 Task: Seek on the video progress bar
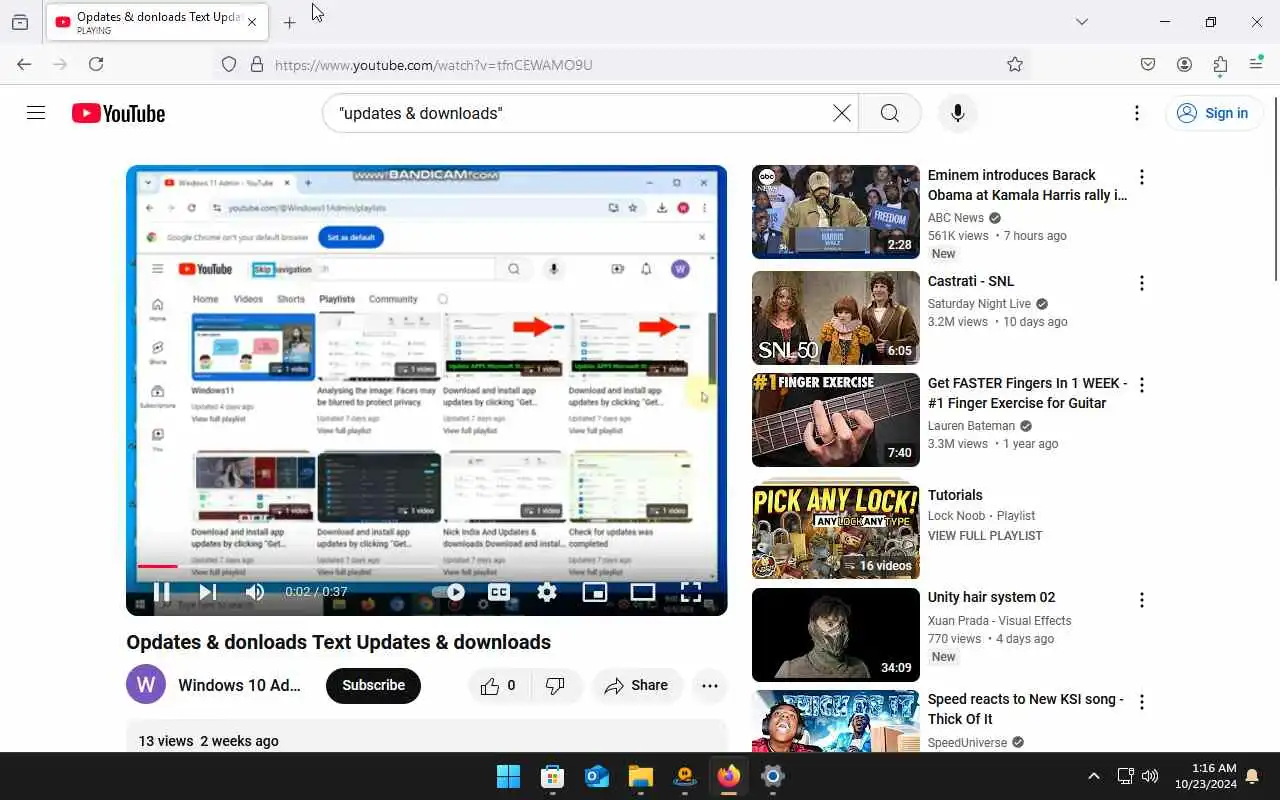(427, 566)
